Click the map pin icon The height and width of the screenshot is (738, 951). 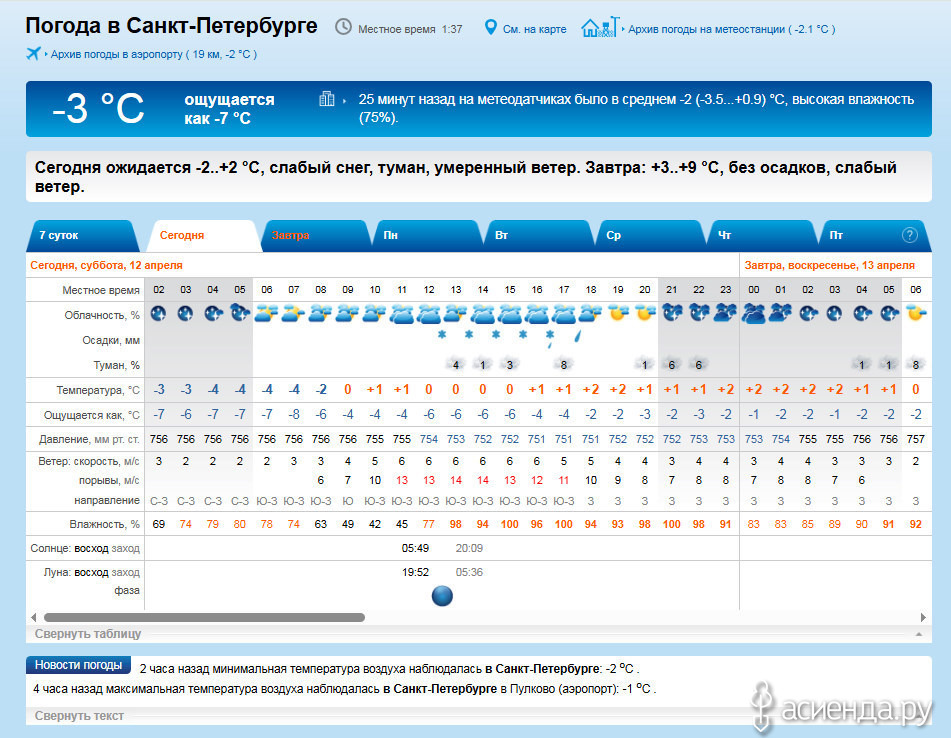(x=490, y=27)
